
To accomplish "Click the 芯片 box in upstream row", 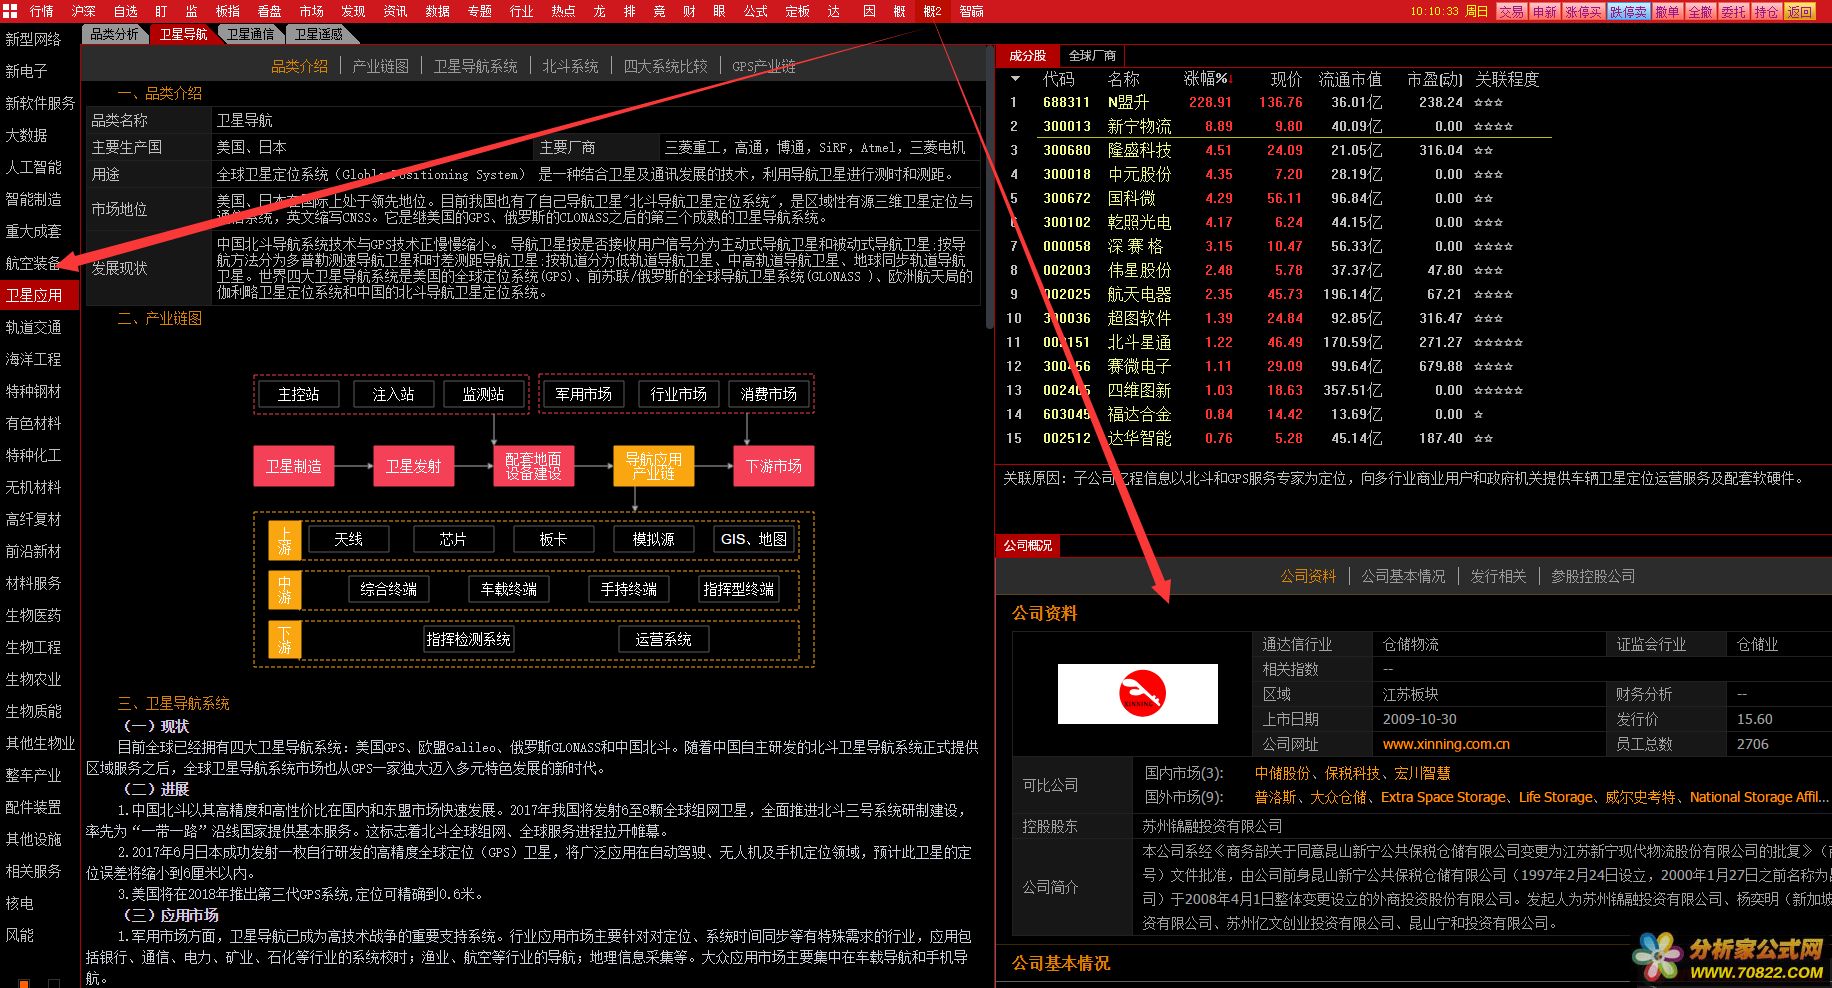I will pyautogui.click(x=453, y=539).
